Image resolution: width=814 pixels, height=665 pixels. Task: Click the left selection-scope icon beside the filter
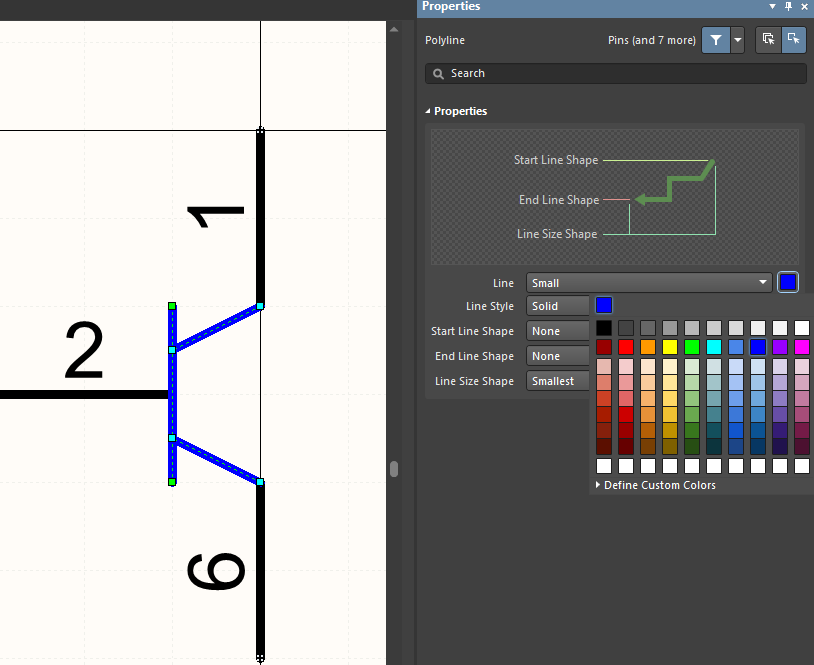click(x=768, y=40)
